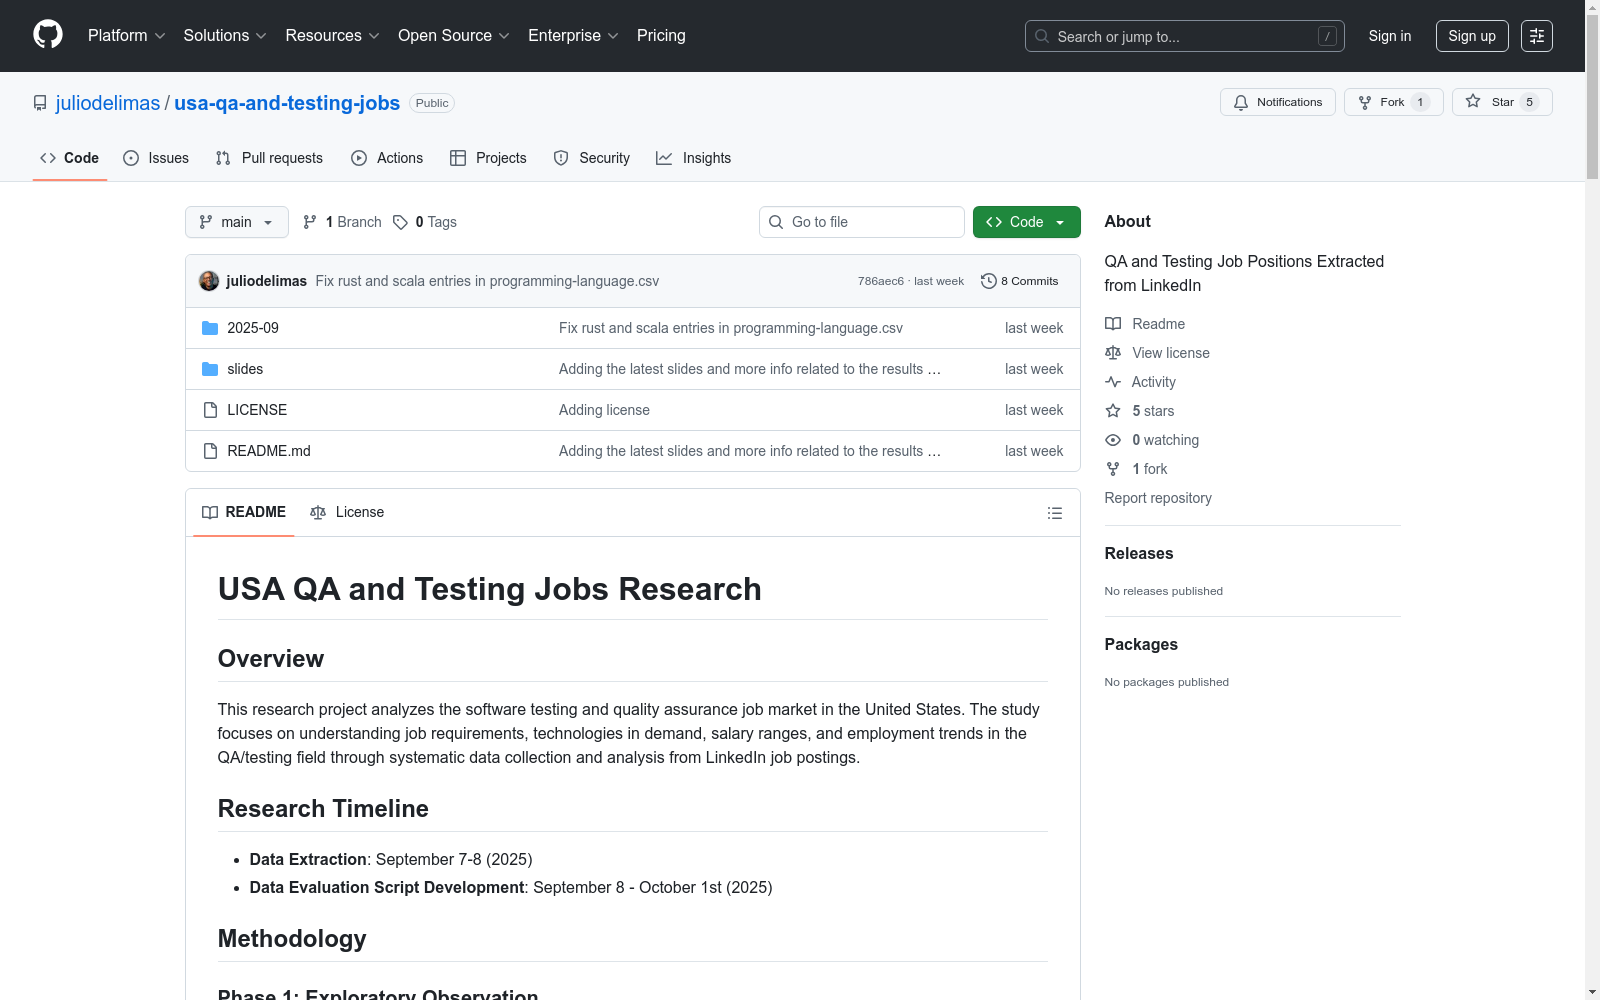
Task: Click the scale icon beside View license
Action: click(1113, 353)
